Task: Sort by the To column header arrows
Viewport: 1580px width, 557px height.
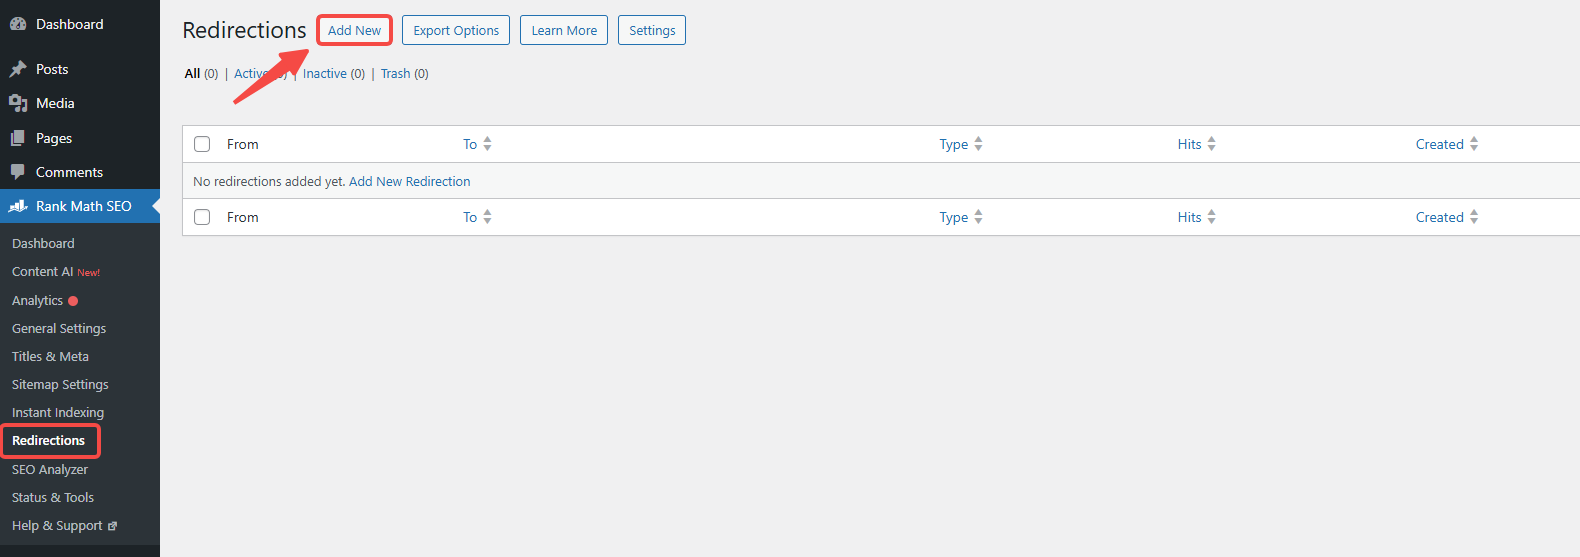Action: coord(487,144)
